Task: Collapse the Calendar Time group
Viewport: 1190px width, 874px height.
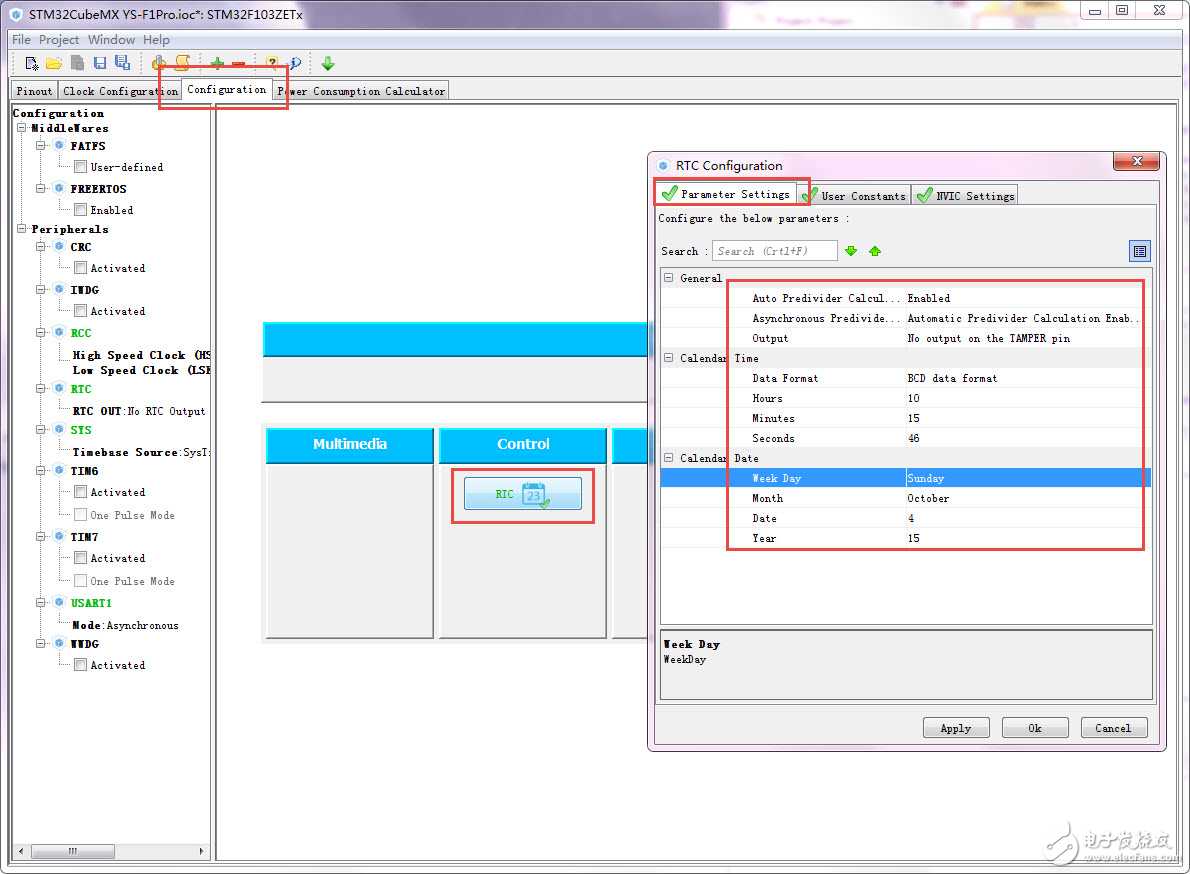Action: tap(669, 357)
